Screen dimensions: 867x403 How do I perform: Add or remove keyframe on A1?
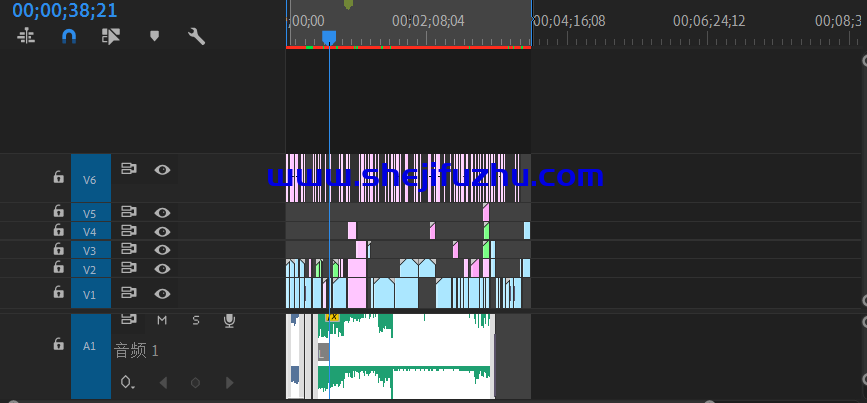[x=195, y=383]
